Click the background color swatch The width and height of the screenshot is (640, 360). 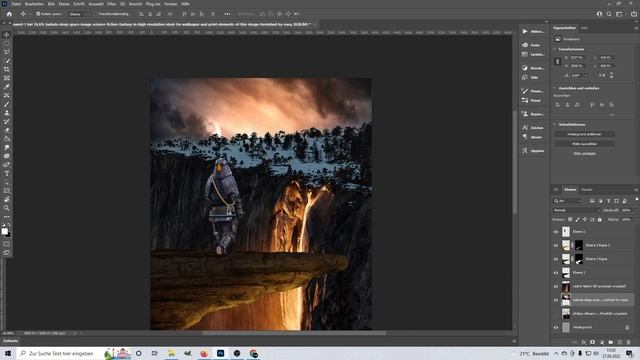[x=9, y=235]
